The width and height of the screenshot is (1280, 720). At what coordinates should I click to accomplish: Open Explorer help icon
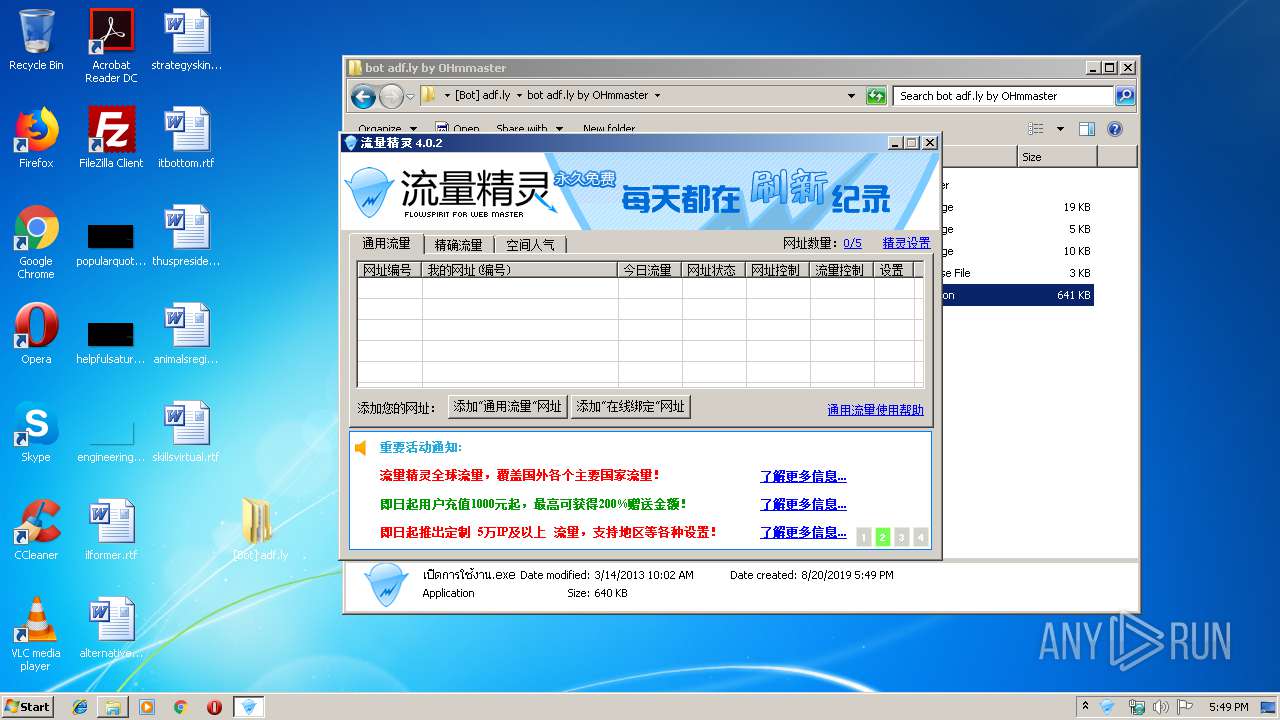tap(1115, 129)
